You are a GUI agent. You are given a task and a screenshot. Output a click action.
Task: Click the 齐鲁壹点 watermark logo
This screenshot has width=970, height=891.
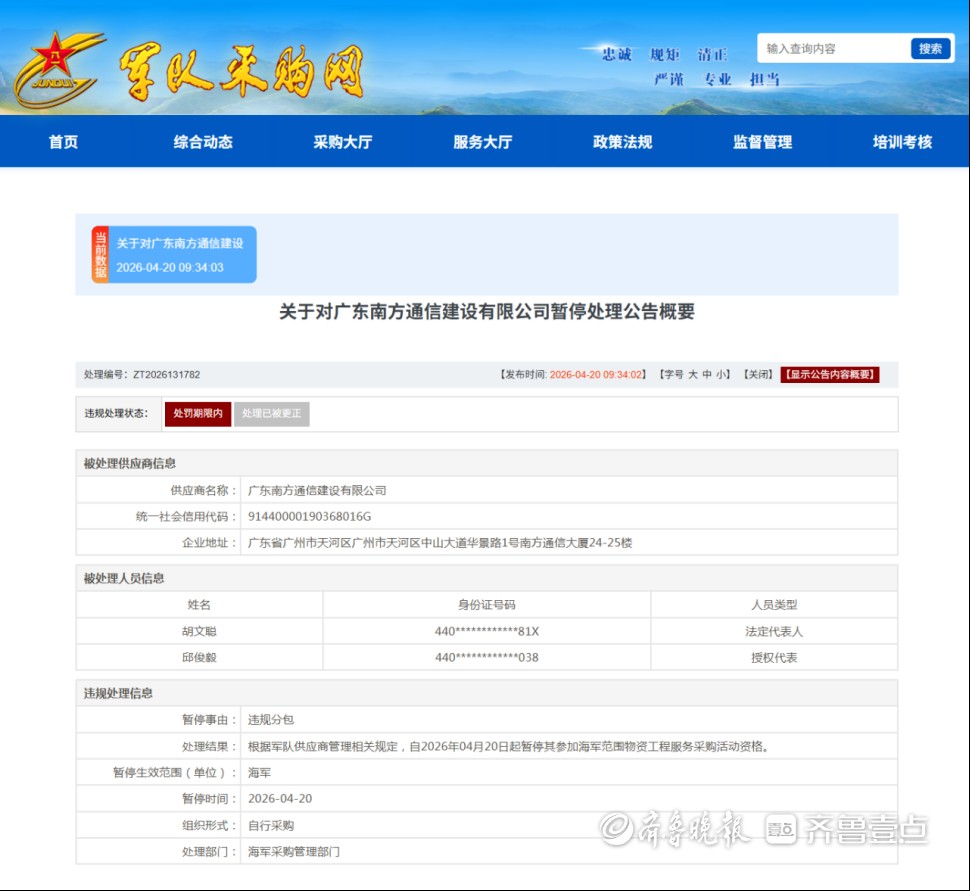click(x=848, y=828)
